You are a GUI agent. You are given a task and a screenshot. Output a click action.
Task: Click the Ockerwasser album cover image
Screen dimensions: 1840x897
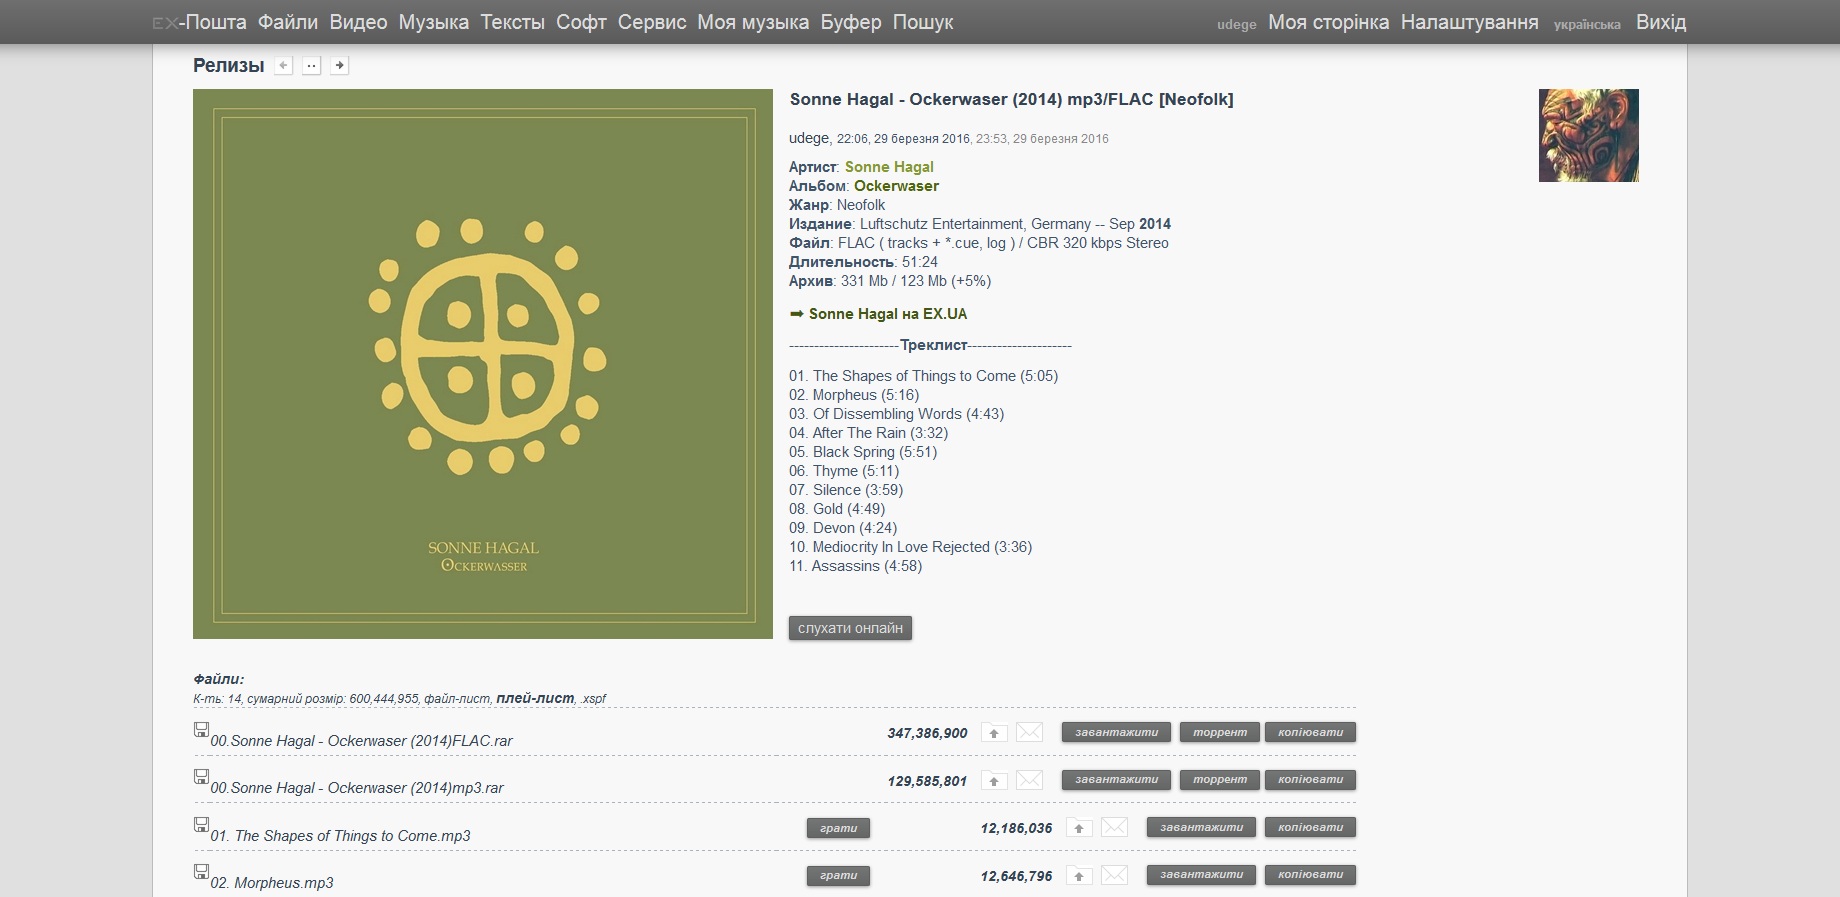coord(483,364)
